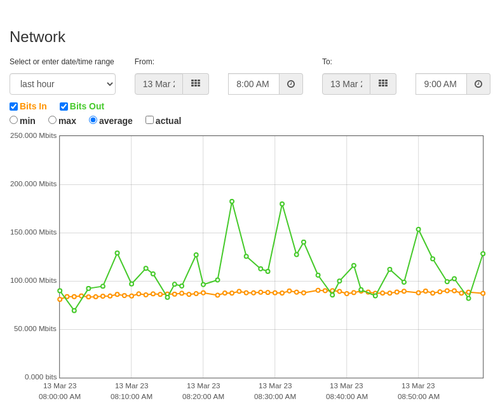Open the To time clock picker icon
Screen dimensions: 500x403
click(x=478, y=84)
